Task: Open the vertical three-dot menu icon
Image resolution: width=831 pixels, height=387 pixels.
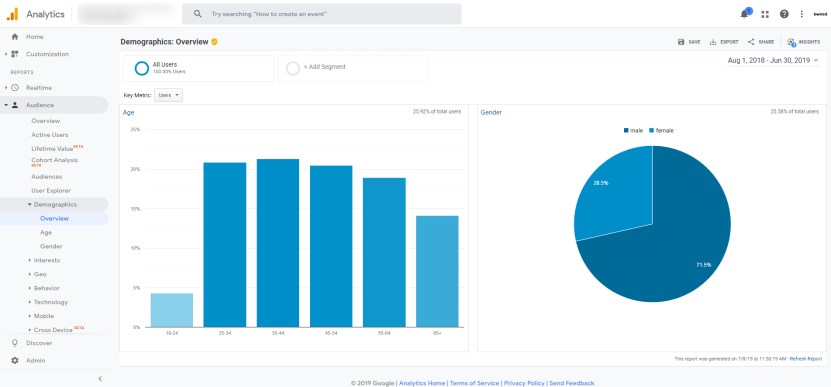Action: (802, 14)
